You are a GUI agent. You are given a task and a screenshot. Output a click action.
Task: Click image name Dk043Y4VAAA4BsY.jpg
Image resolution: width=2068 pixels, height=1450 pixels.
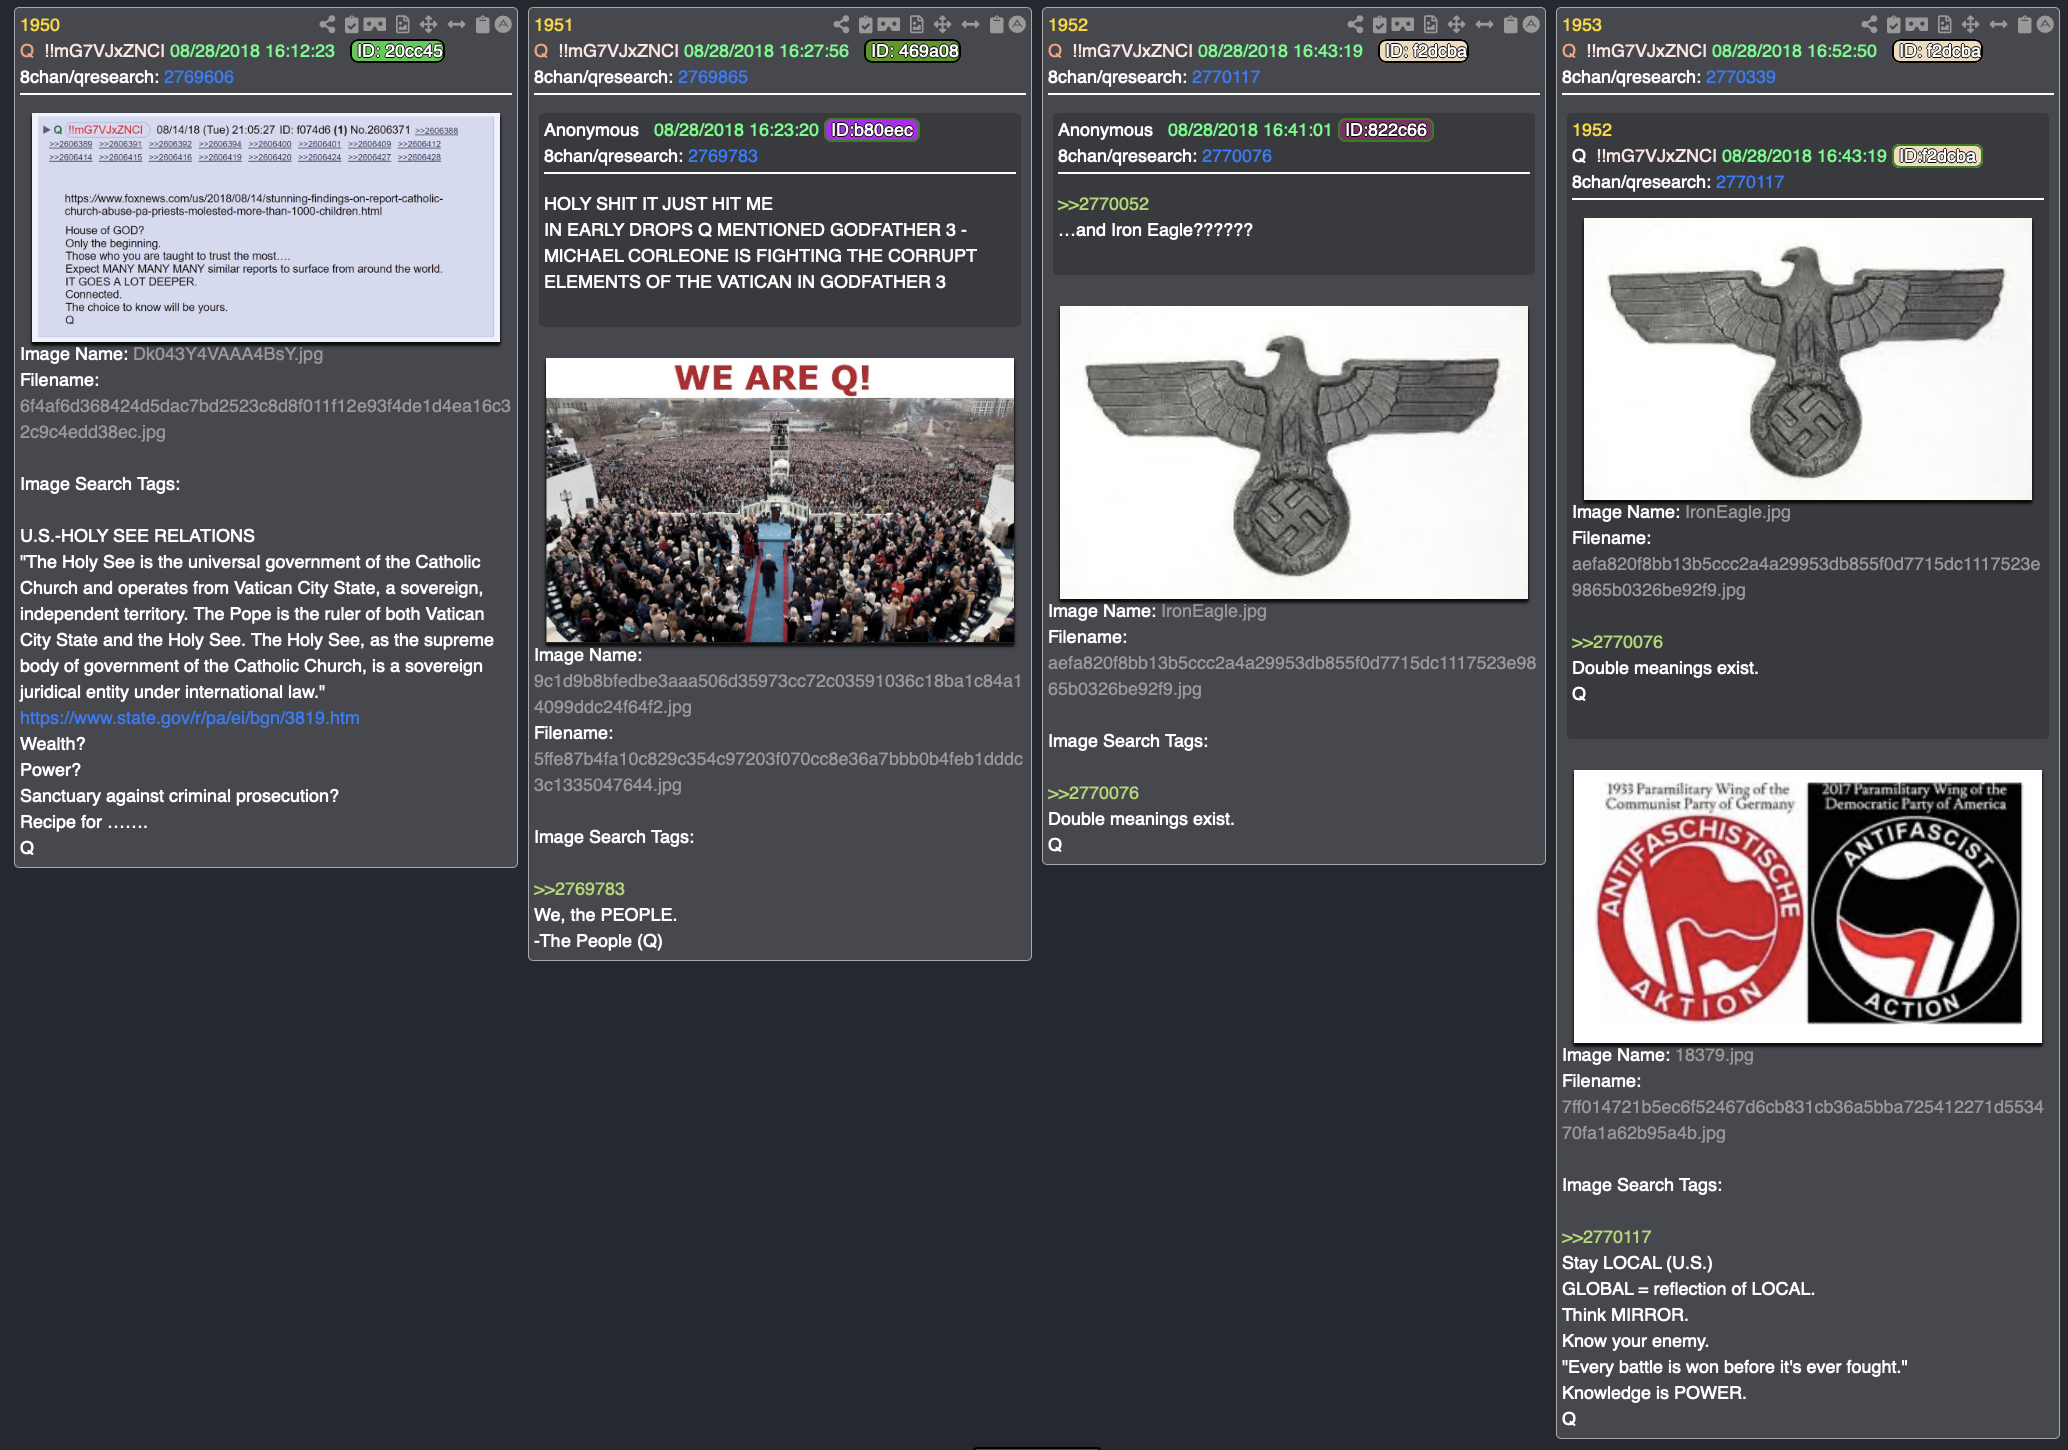point(228,354)
